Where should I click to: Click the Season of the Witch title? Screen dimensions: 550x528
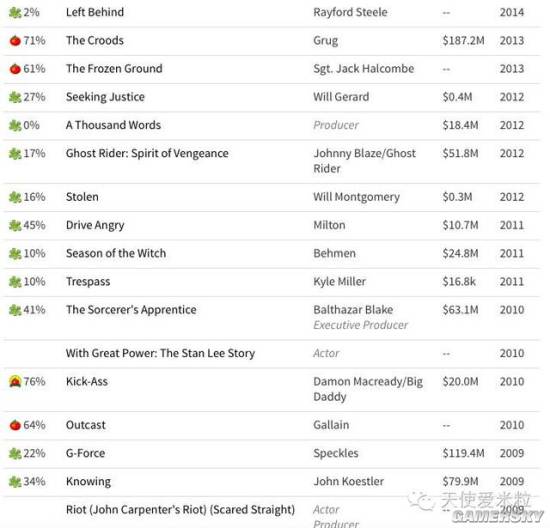click(x=116, y=253)
